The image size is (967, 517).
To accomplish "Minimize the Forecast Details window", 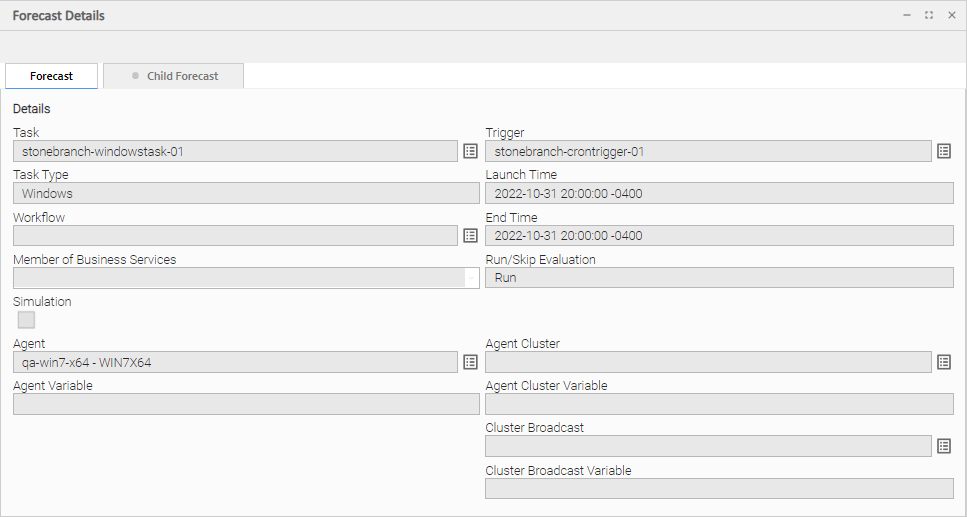I will [907, 15].
